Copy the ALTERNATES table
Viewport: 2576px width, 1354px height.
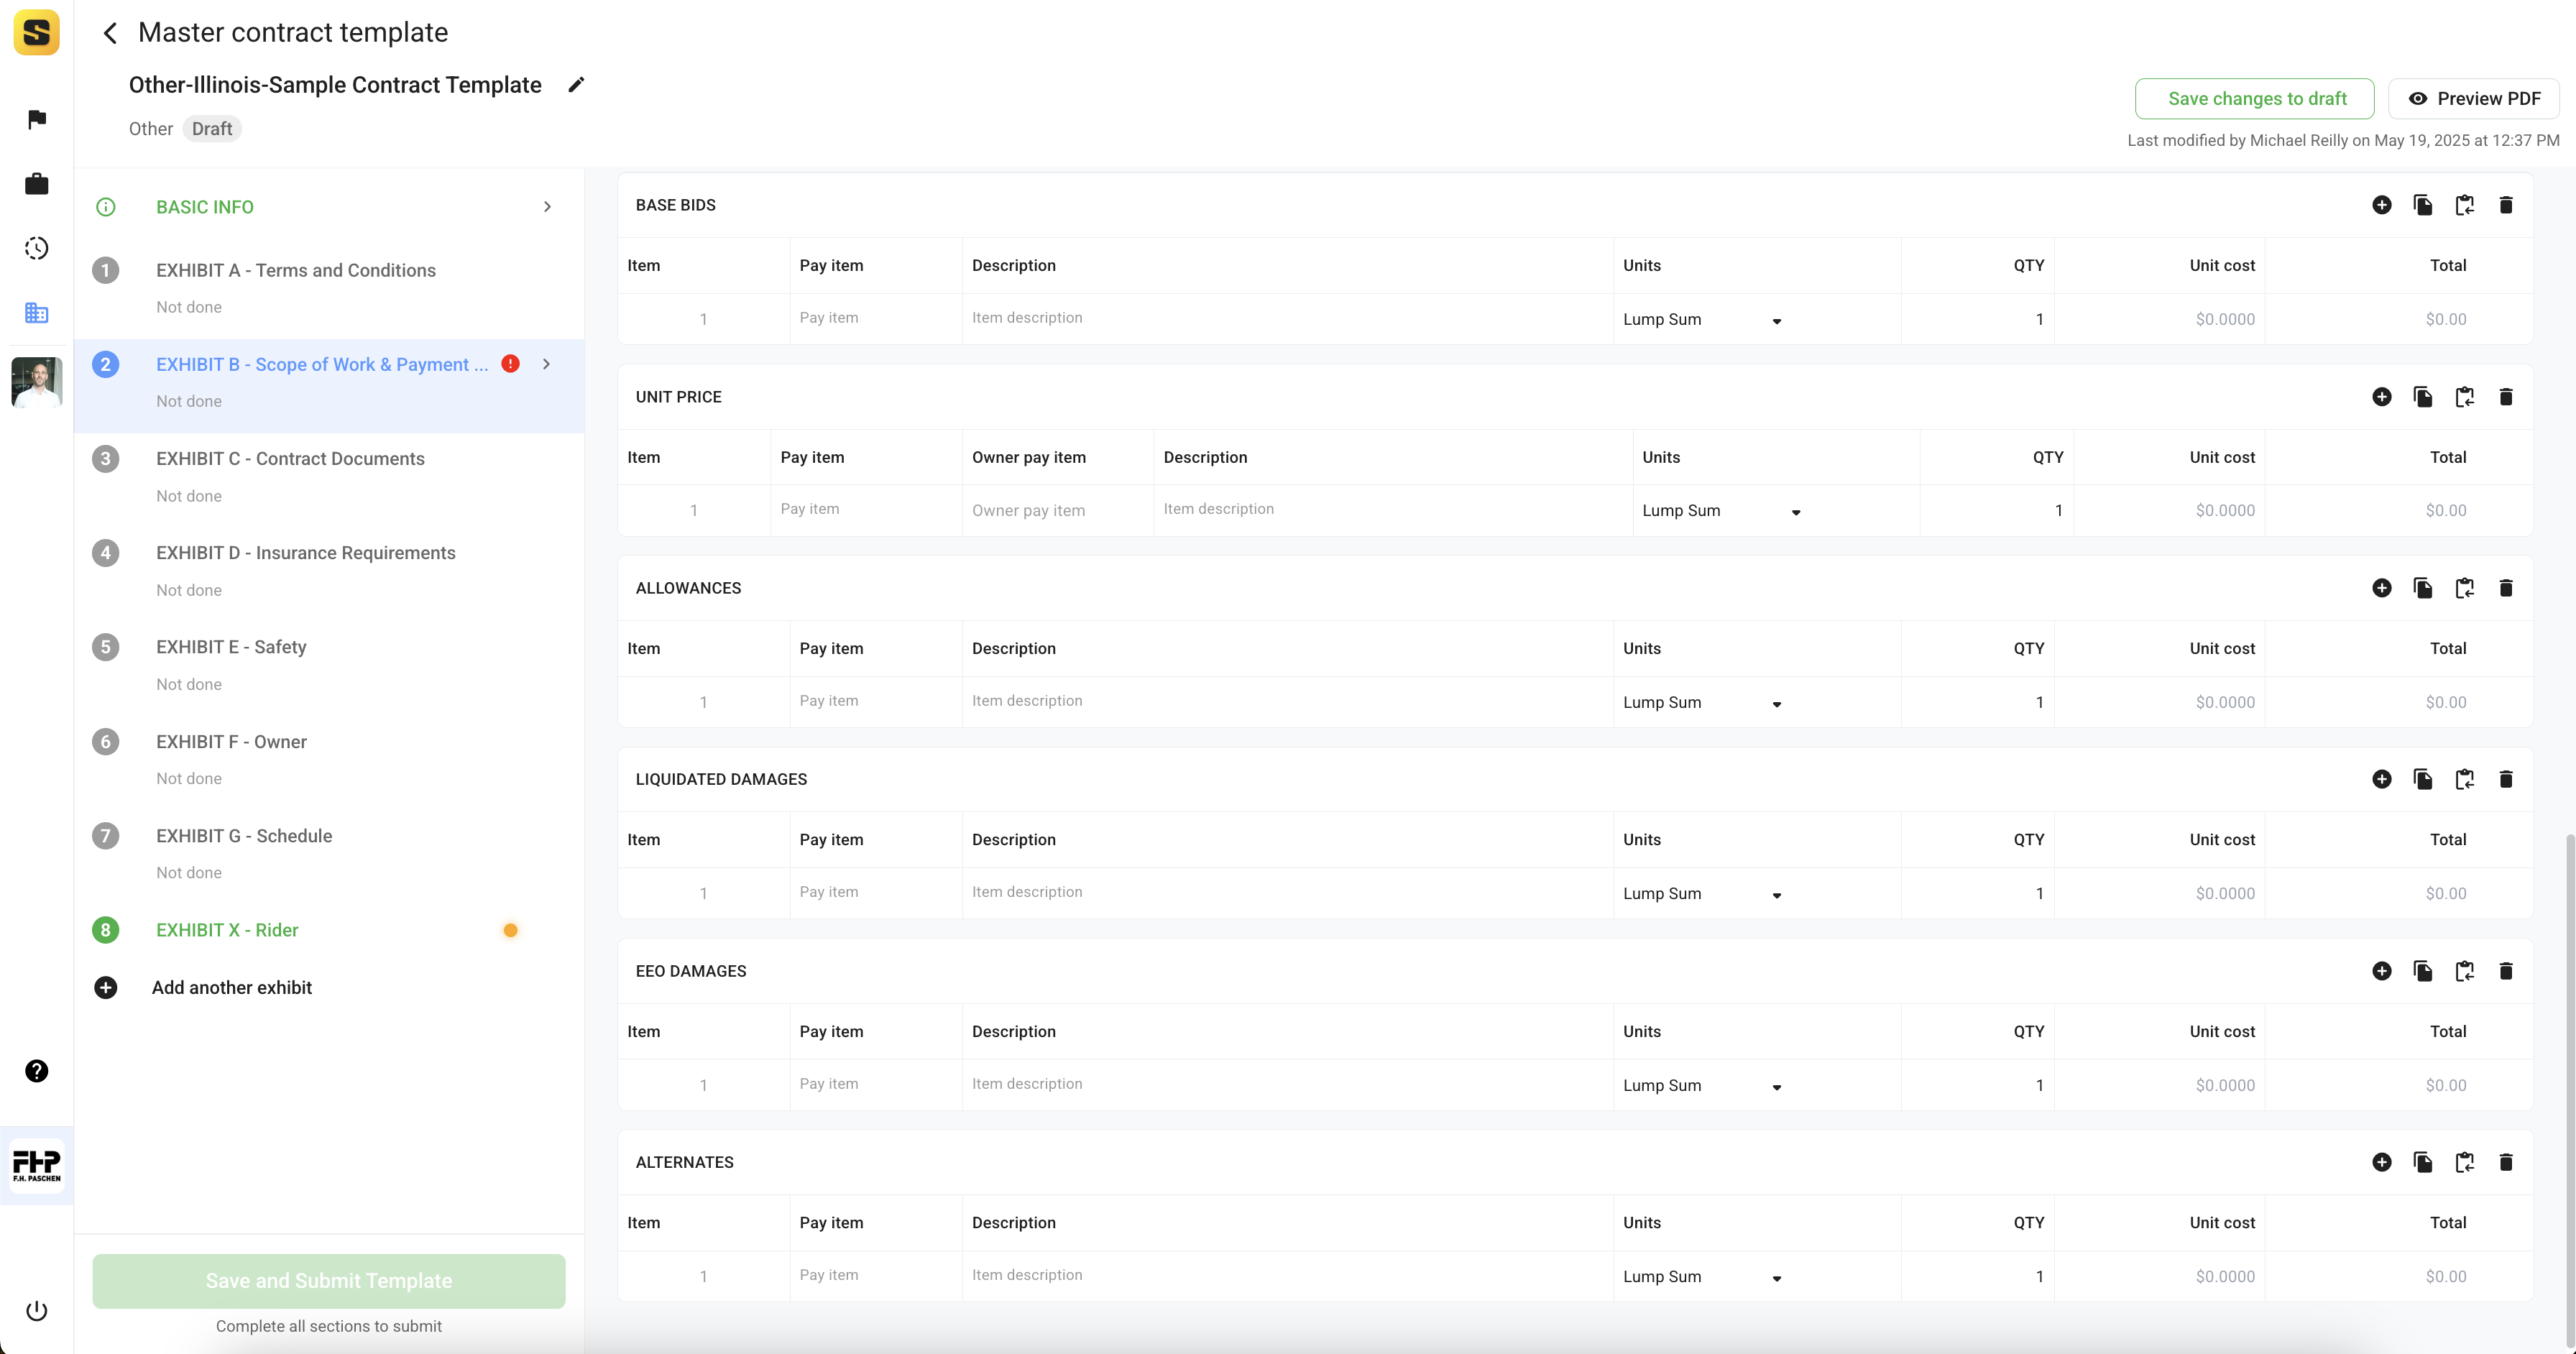(2423, 1162)
